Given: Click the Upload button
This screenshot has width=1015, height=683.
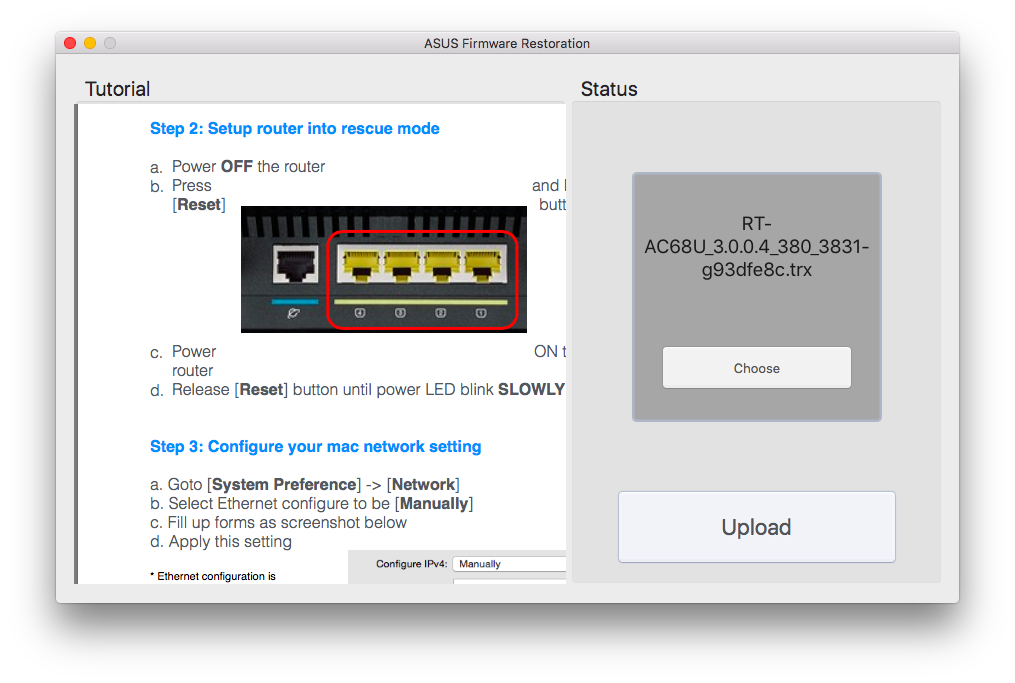Looking at the screenshot, I should click(756, 527).
